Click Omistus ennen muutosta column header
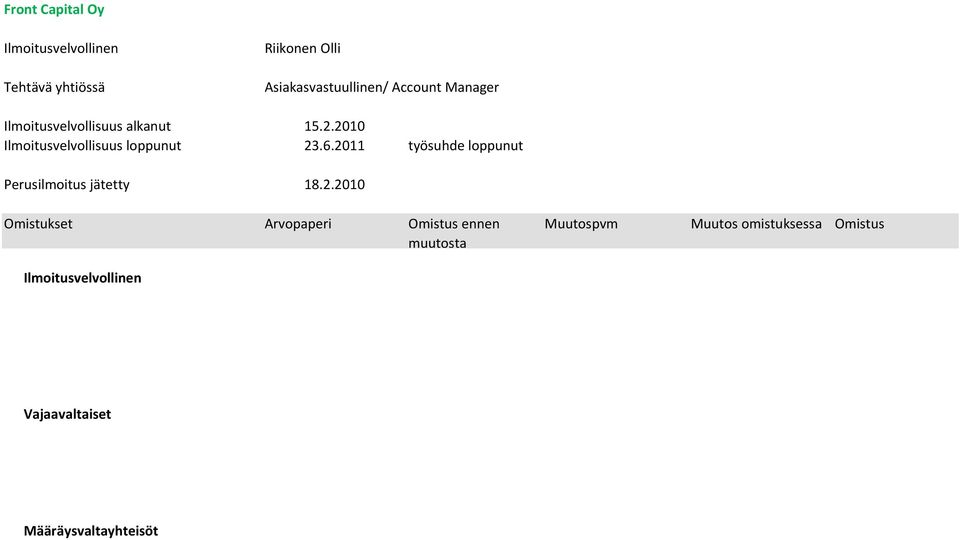Image resolution: width=960 pixels, height=540 pixels. (x=454, y=233)
